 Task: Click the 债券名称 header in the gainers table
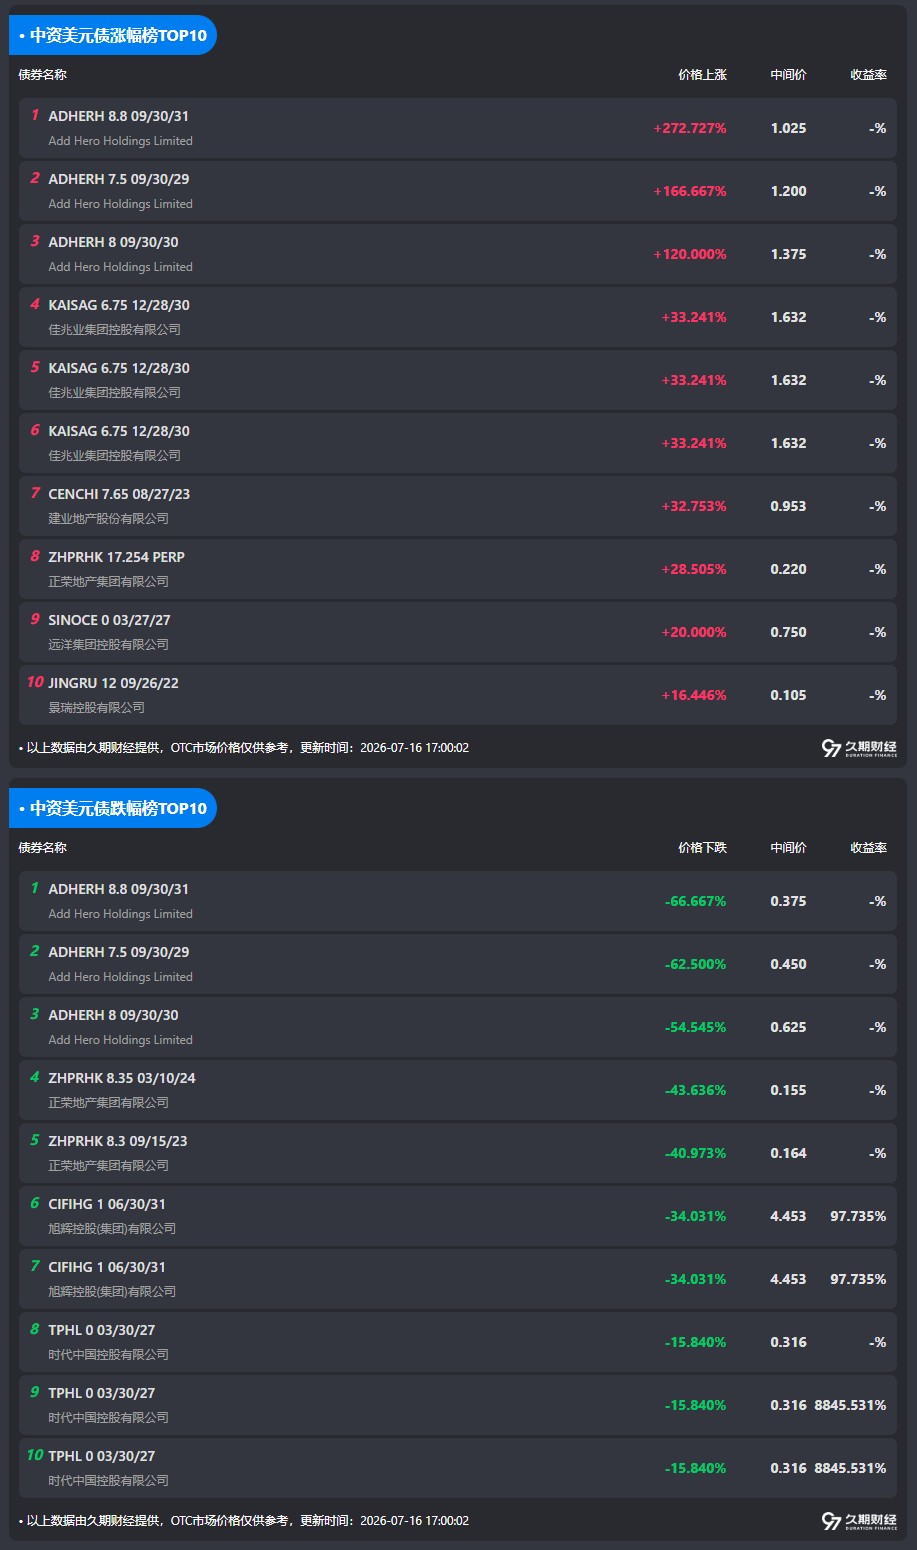[x=43, y=75]
